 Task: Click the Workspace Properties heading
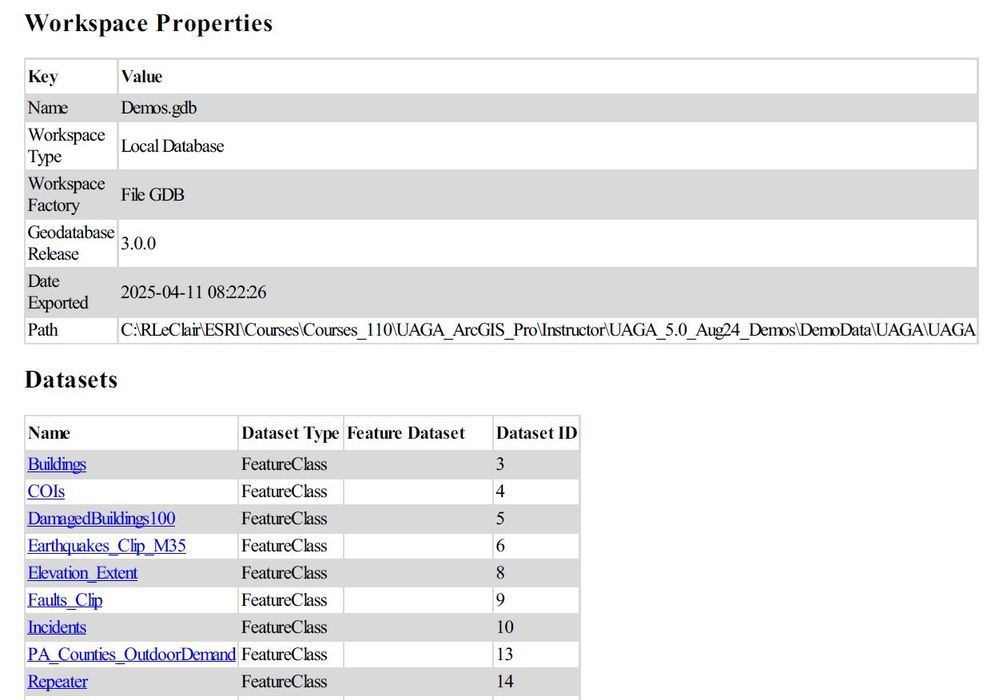coord(148,23)
